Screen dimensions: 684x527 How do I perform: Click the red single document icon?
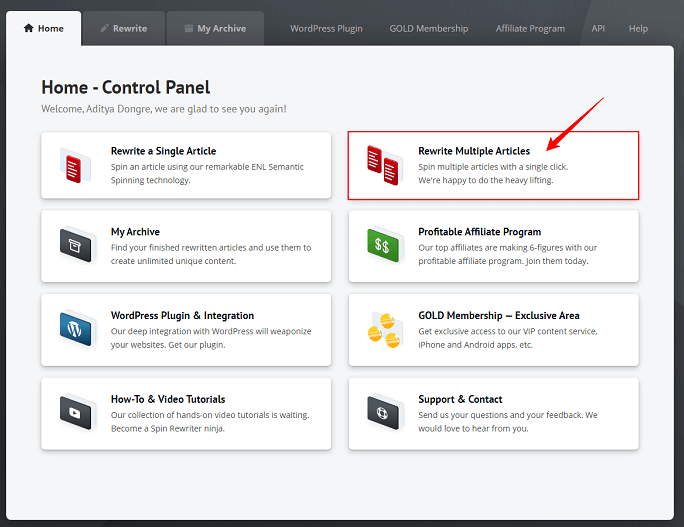click(75, 166)
